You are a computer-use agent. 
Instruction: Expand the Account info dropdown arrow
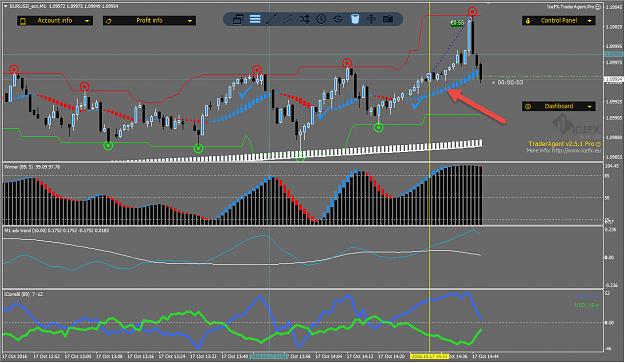(x=87, y=21)
